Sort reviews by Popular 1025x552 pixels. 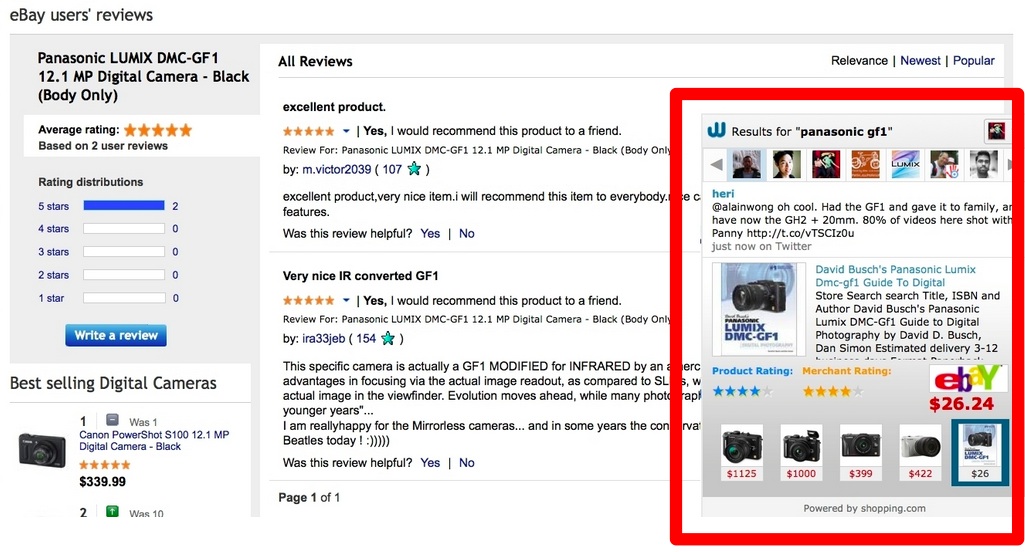click(973, 61)
